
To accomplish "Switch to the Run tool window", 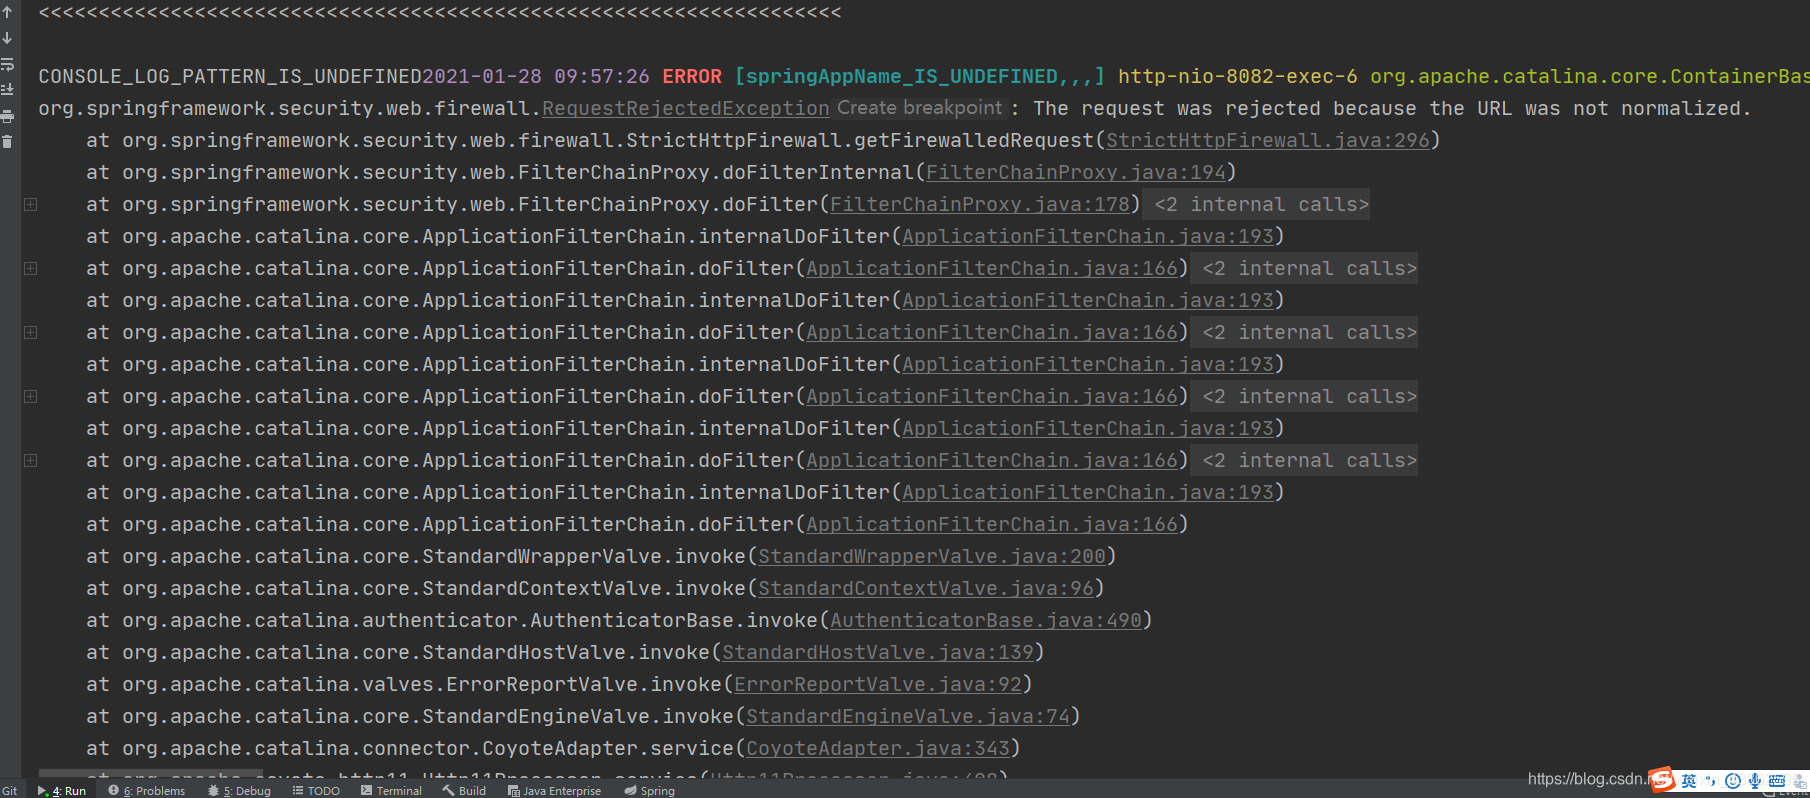I will [62, 790].
